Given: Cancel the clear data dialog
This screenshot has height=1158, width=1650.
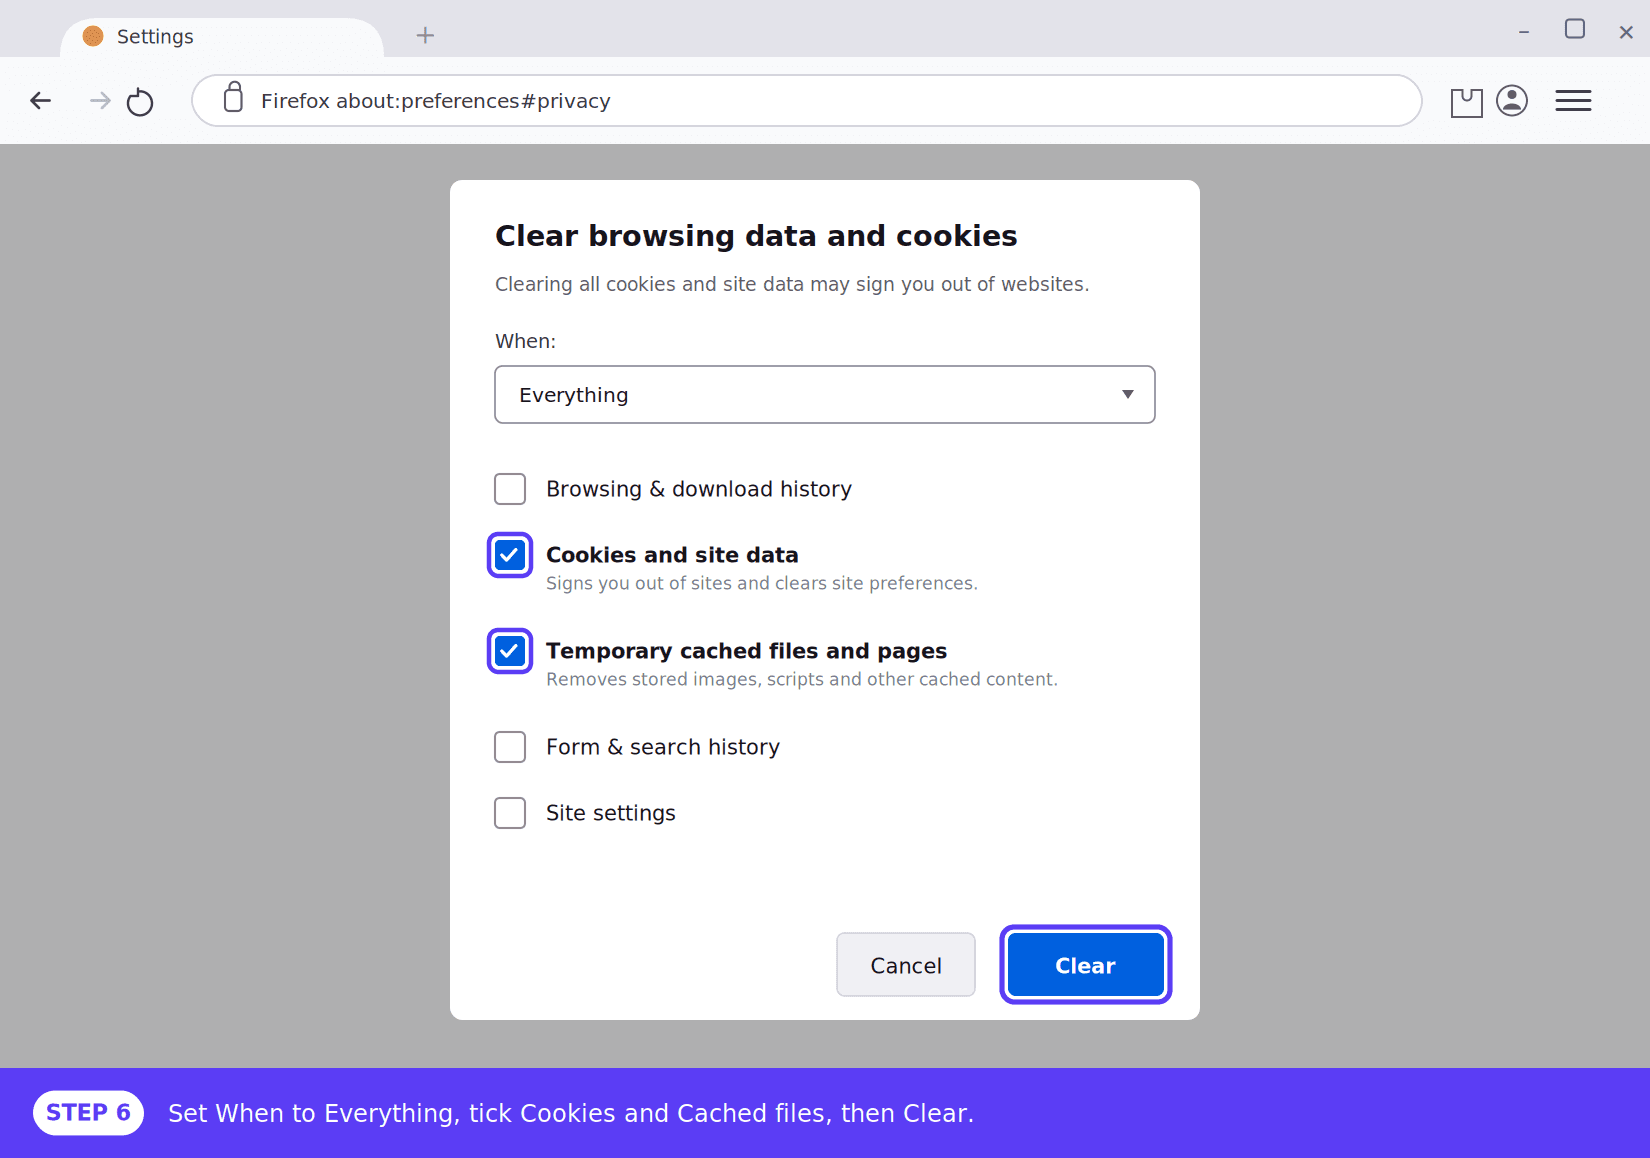Looking at the screenshot, I should pos(906,965).
